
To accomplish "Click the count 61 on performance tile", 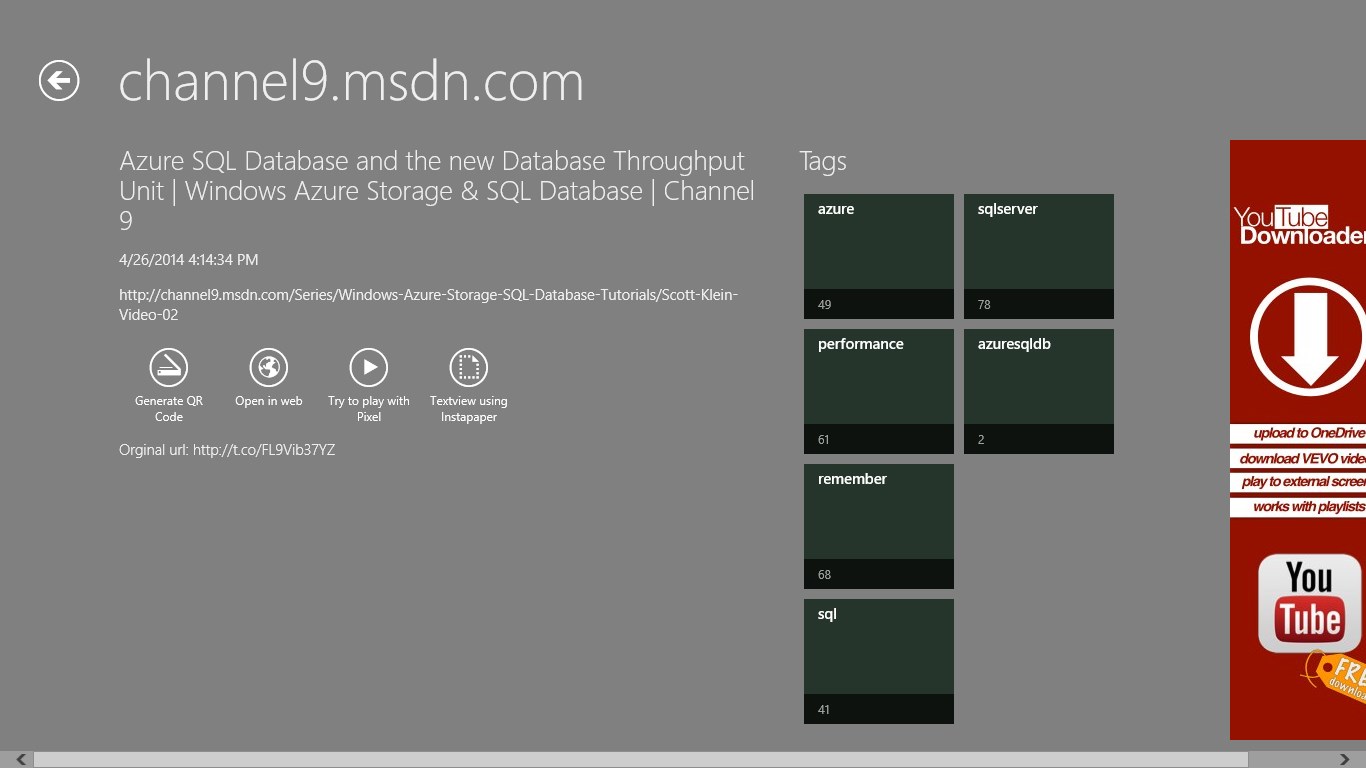I will (x=824, y=440).
